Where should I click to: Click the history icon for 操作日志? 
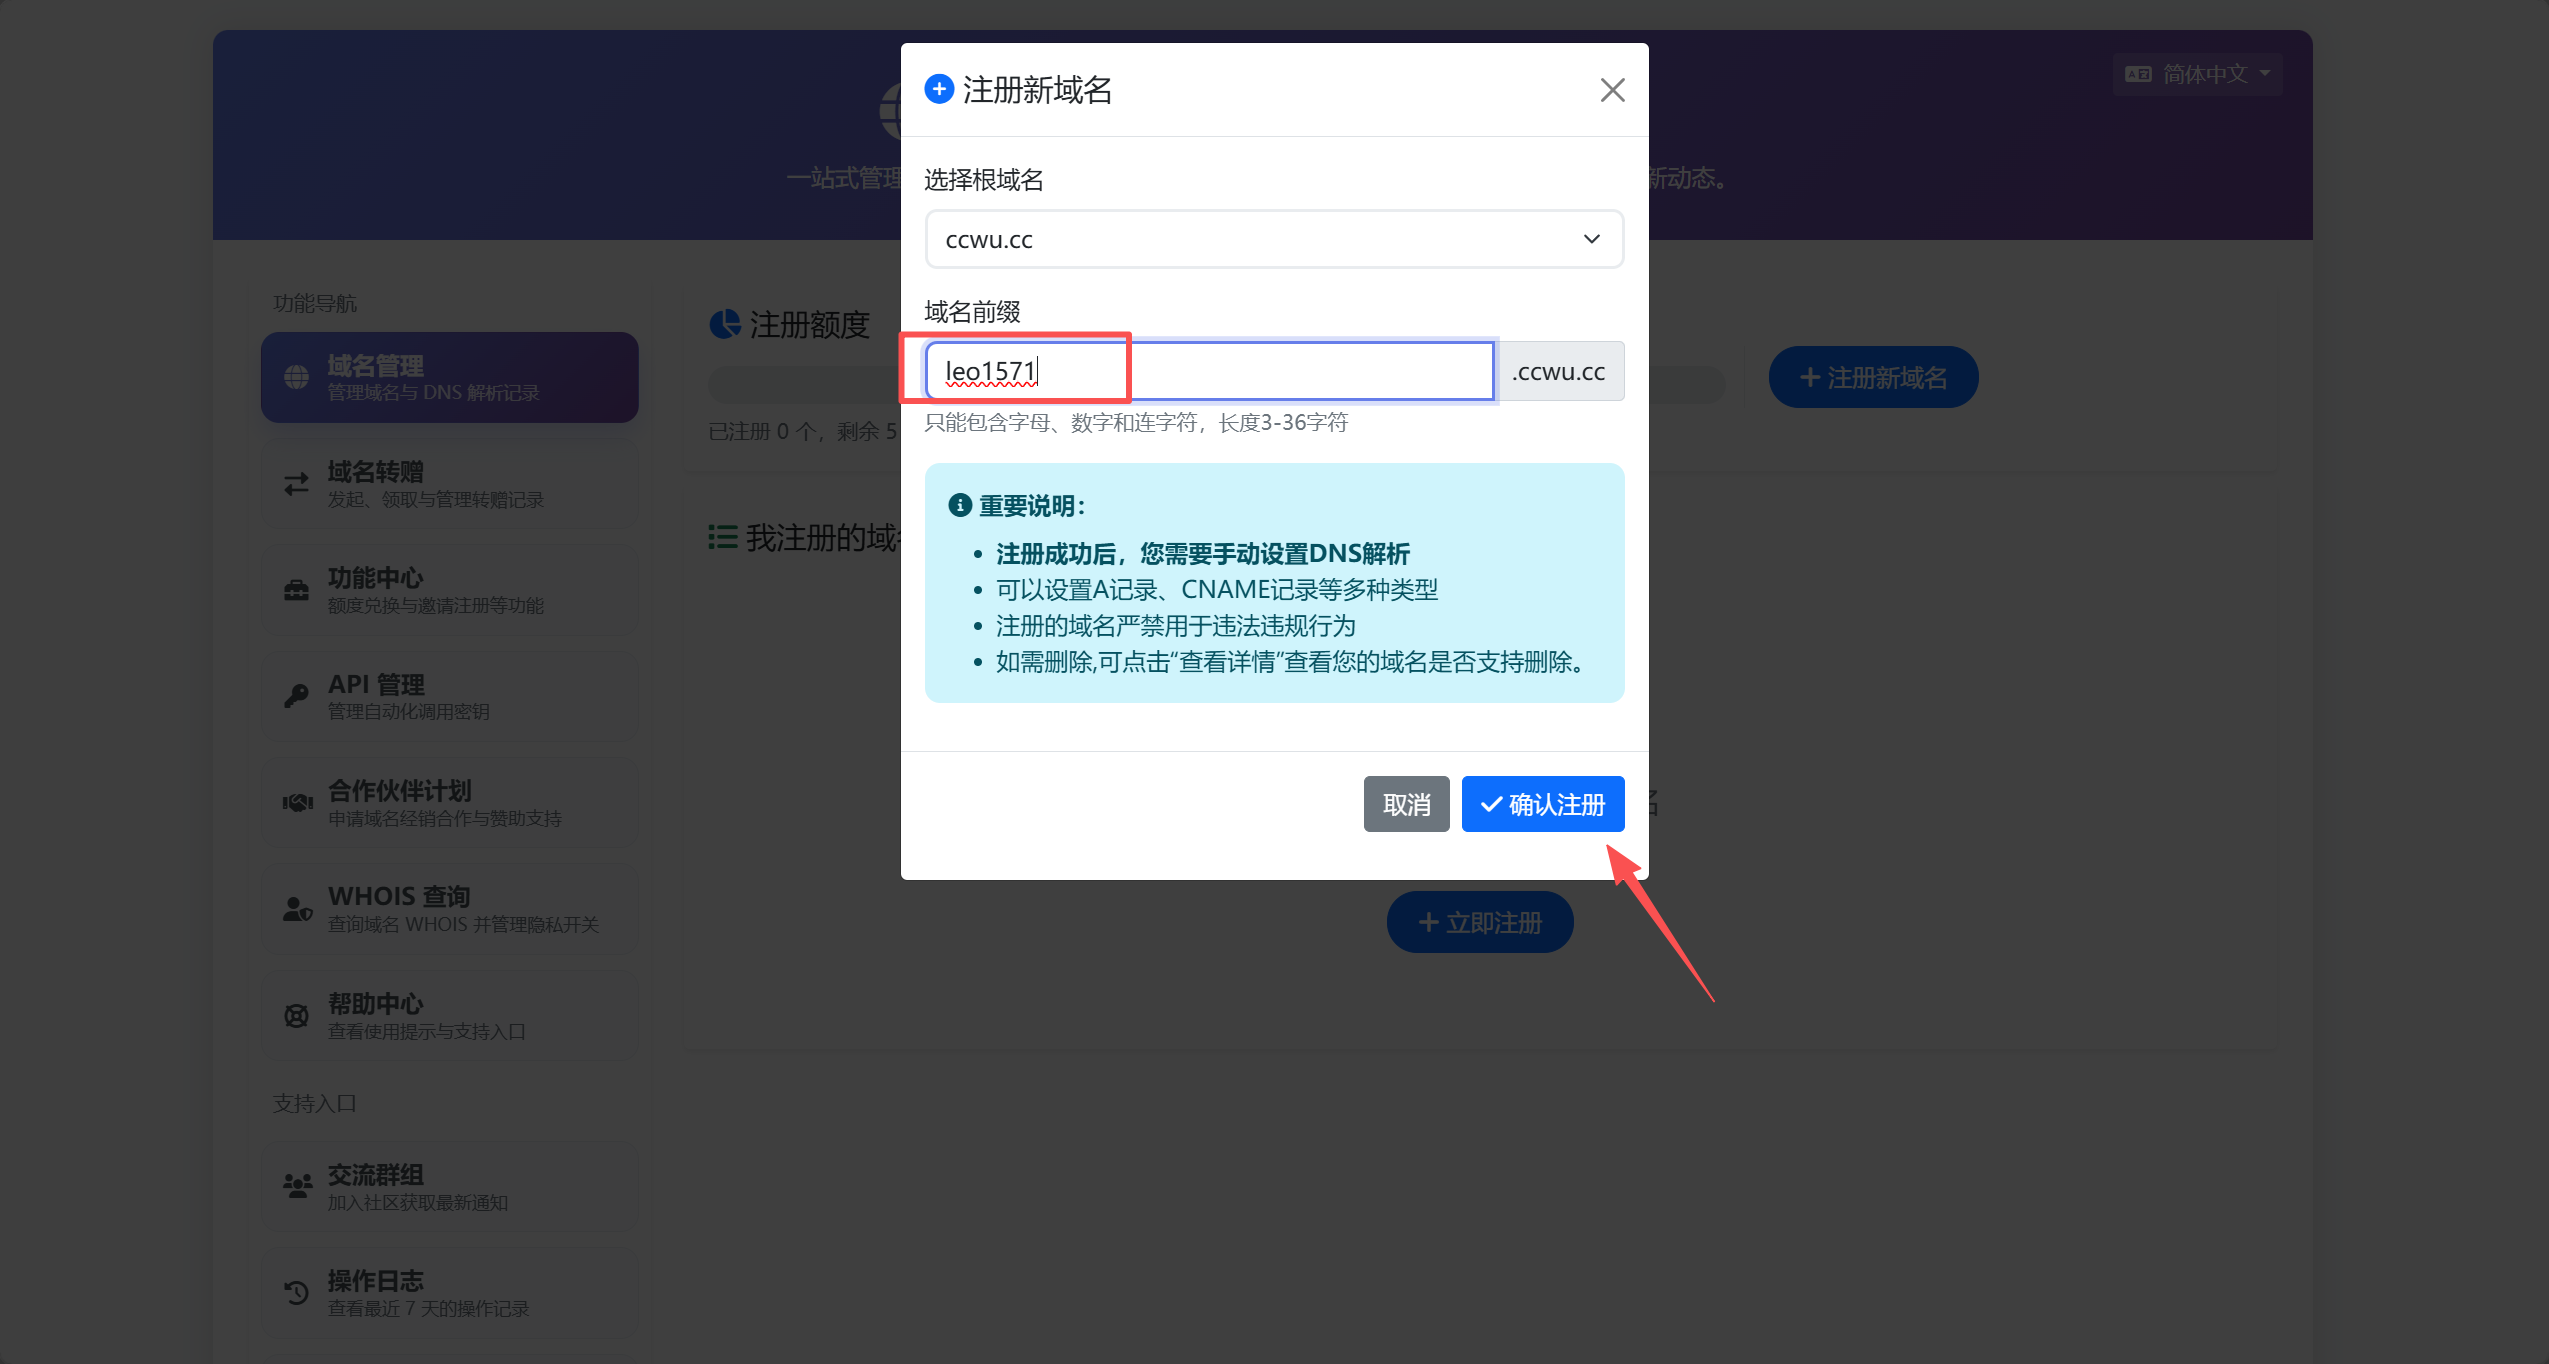(x=296, y=1292)
